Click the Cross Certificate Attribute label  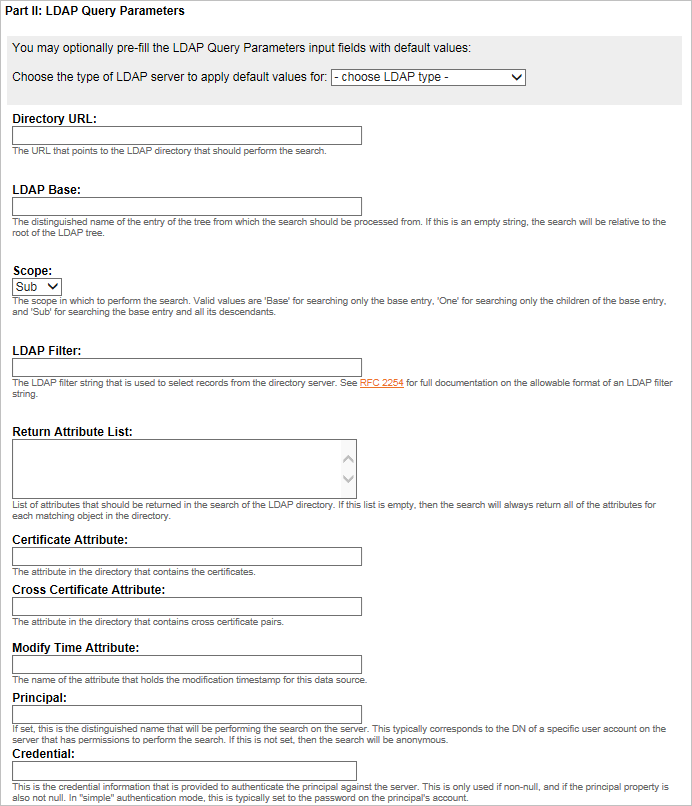88,590
